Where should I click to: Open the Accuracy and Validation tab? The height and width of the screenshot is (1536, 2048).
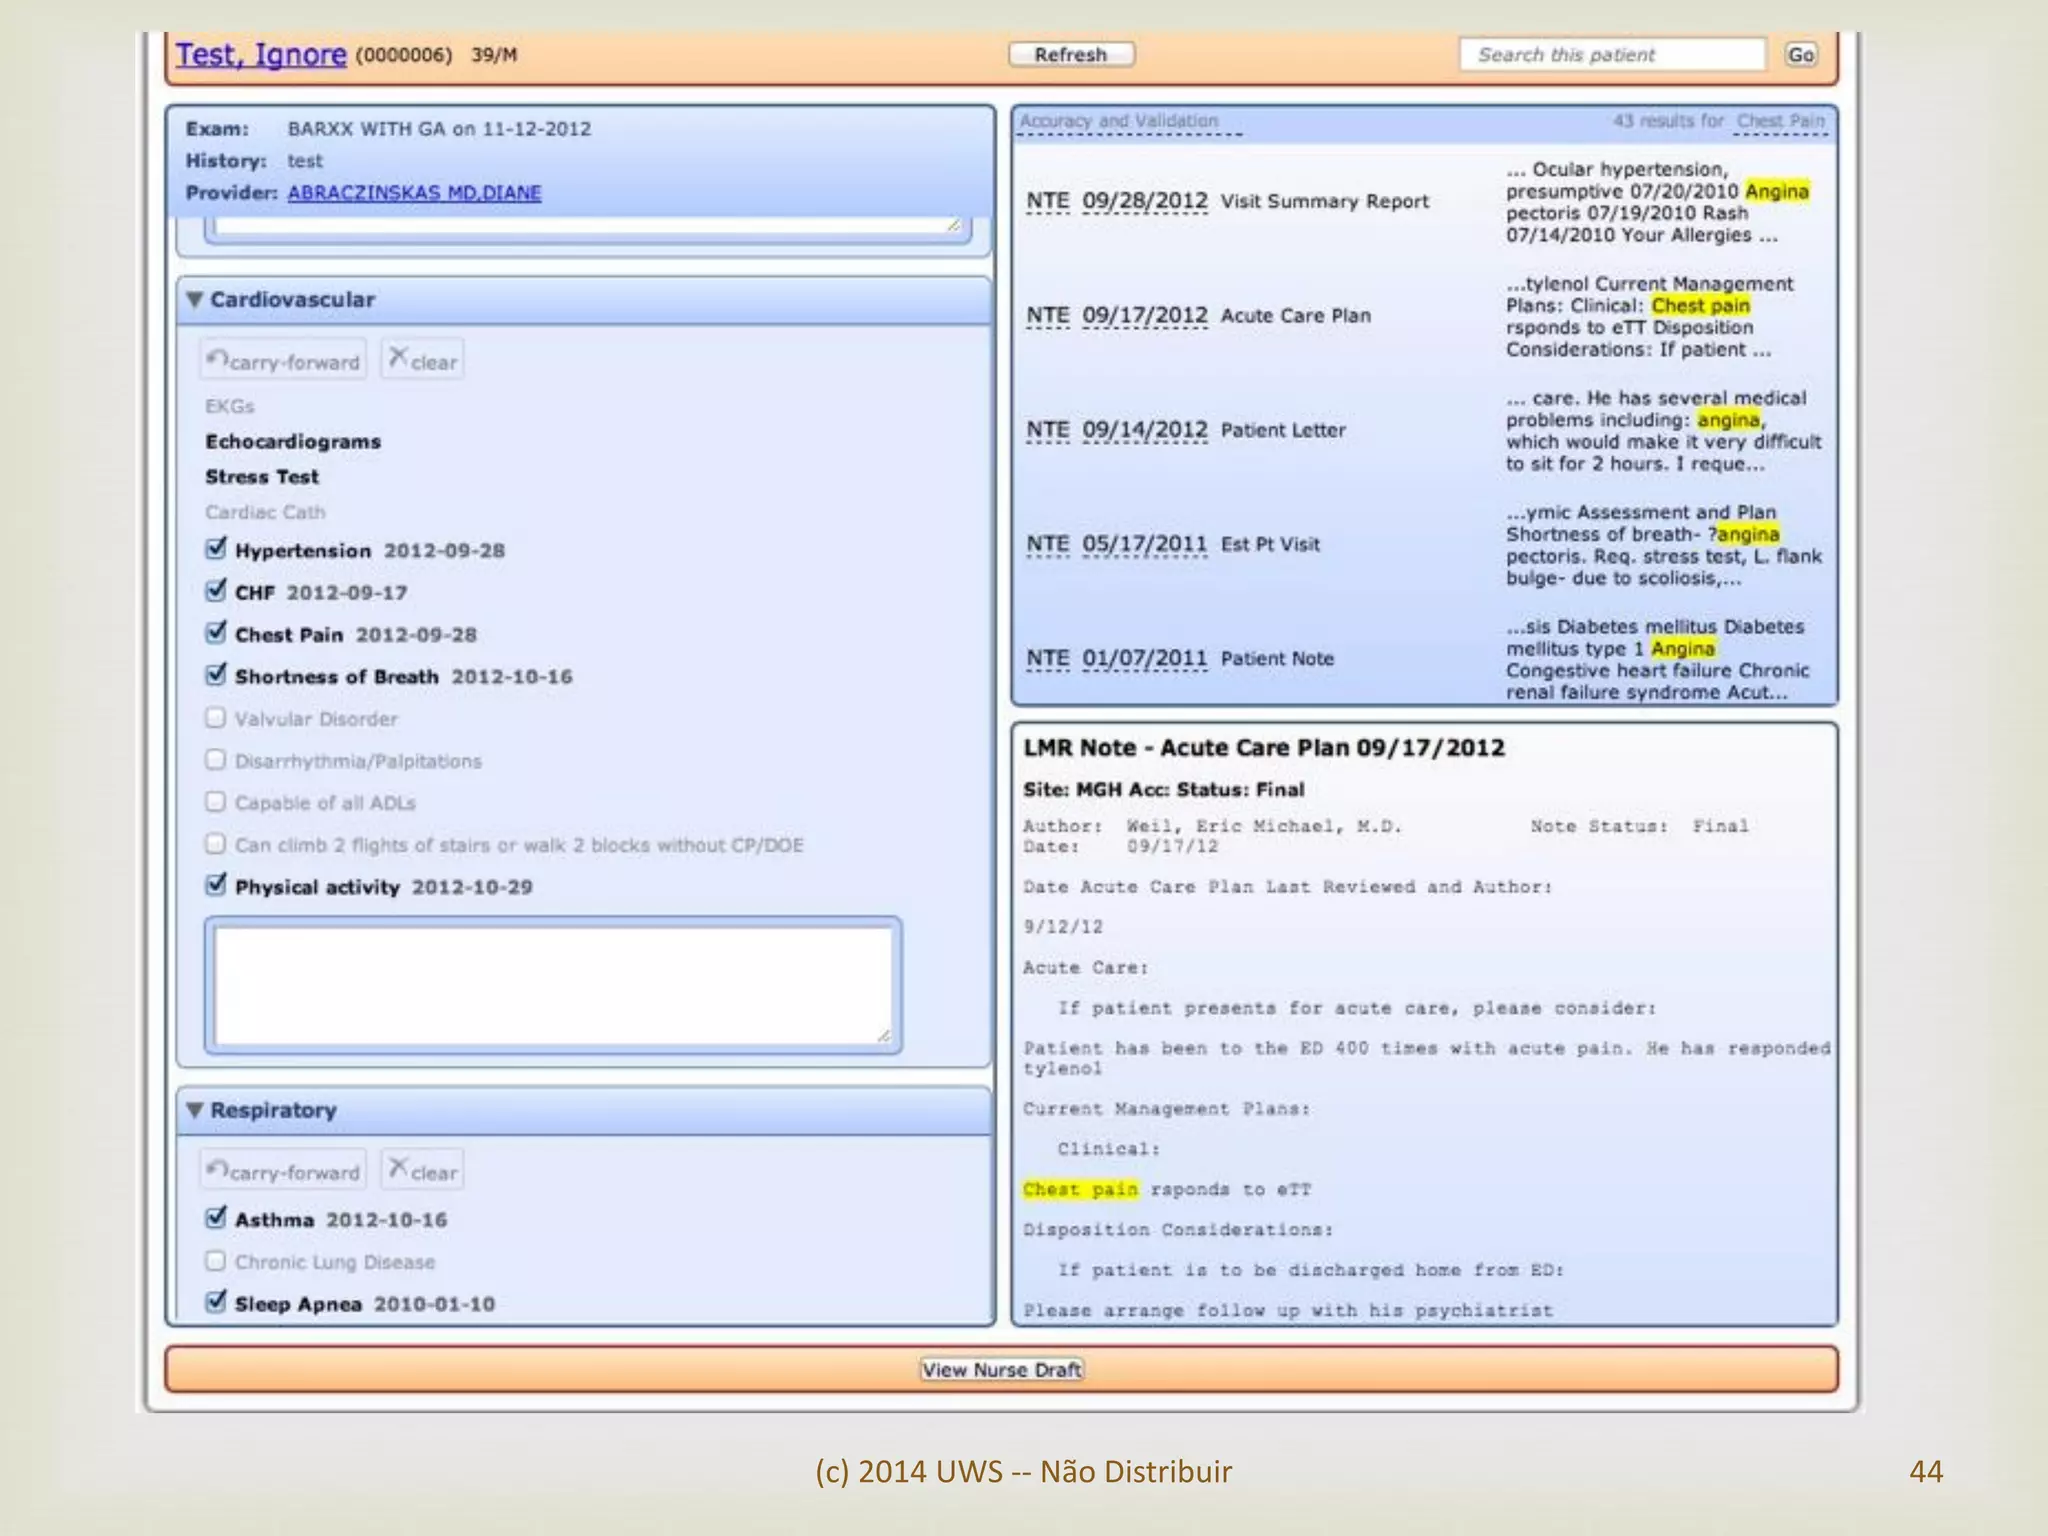(x=1118, y=121)
